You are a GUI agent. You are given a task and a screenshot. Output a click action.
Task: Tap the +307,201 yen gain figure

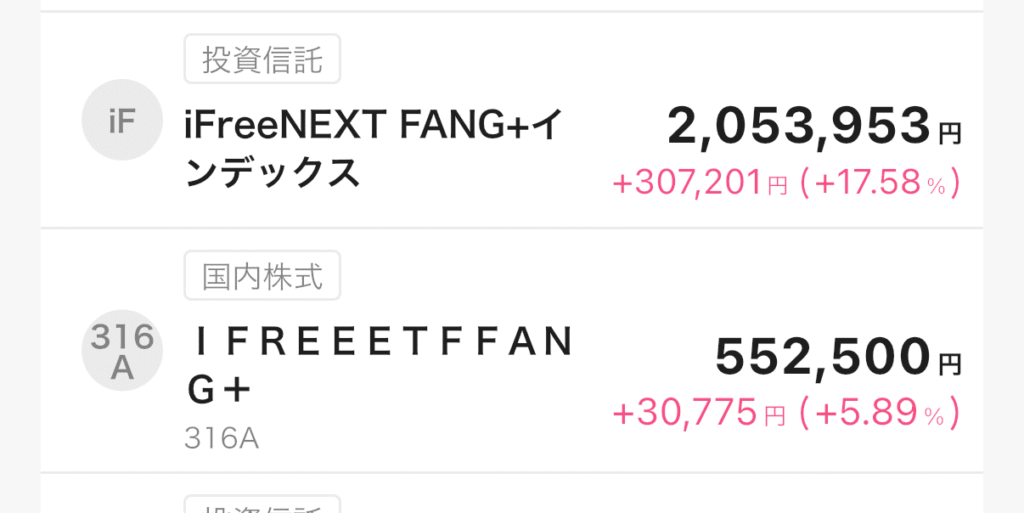click(688, 183)
